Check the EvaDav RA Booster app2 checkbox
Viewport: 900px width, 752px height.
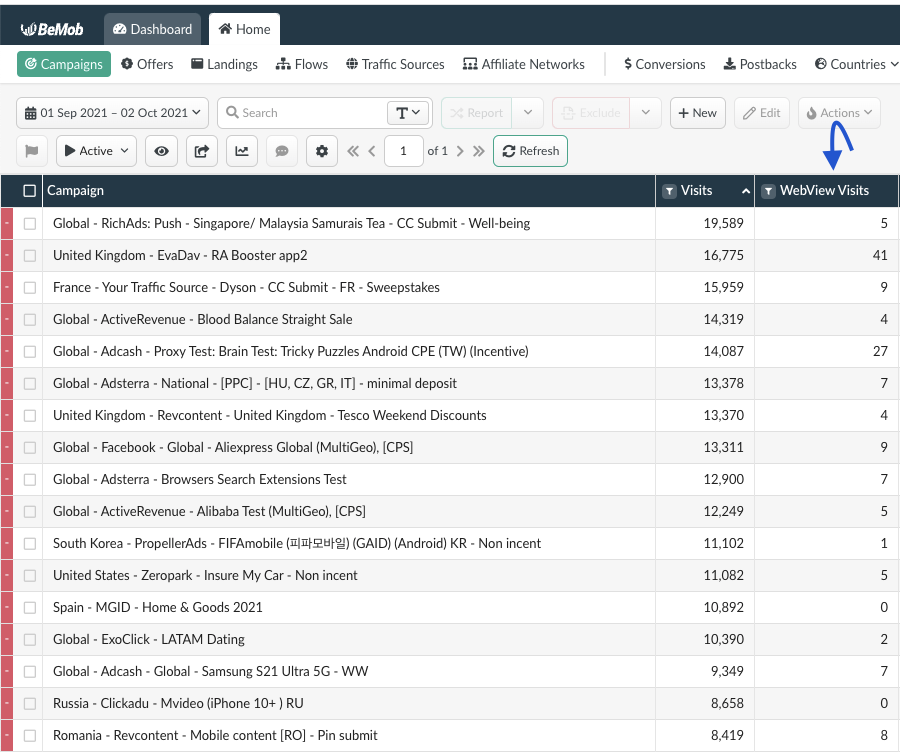click(x=30, y=255)
